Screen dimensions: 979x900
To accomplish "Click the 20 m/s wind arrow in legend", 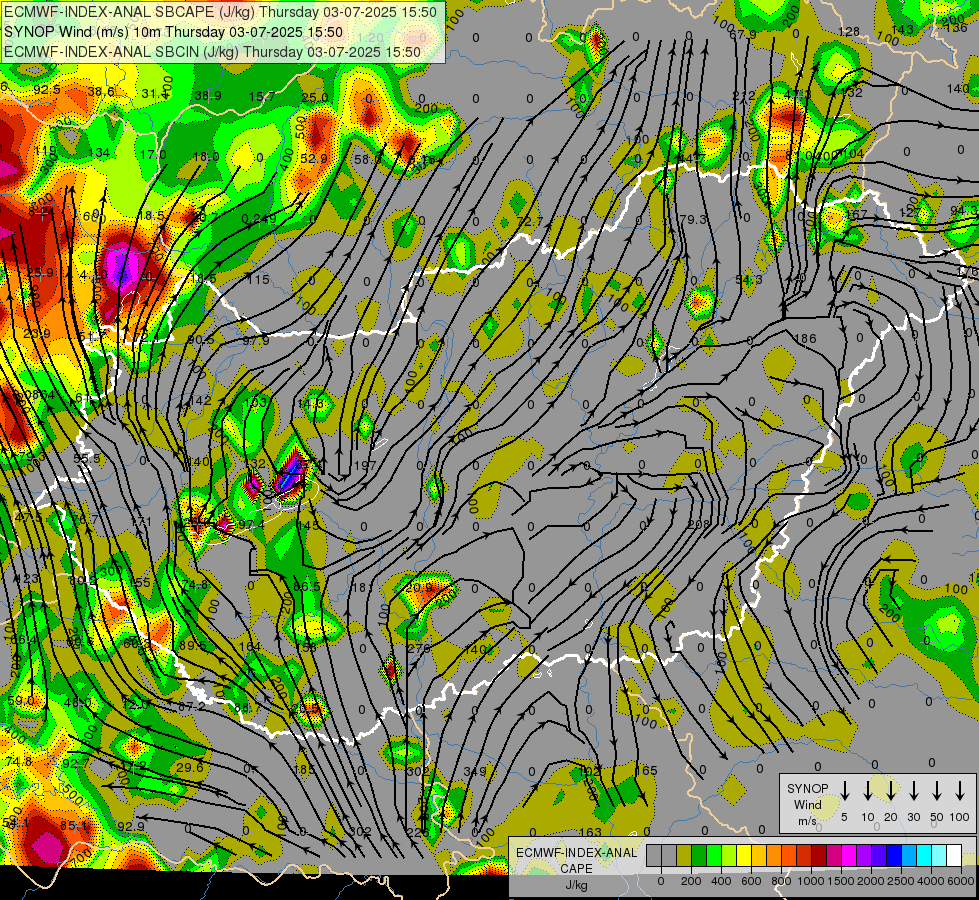I will point(891,791).
